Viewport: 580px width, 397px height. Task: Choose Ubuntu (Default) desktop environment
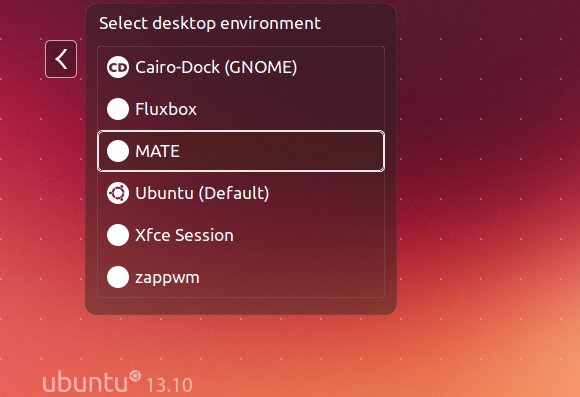(241, 193)
